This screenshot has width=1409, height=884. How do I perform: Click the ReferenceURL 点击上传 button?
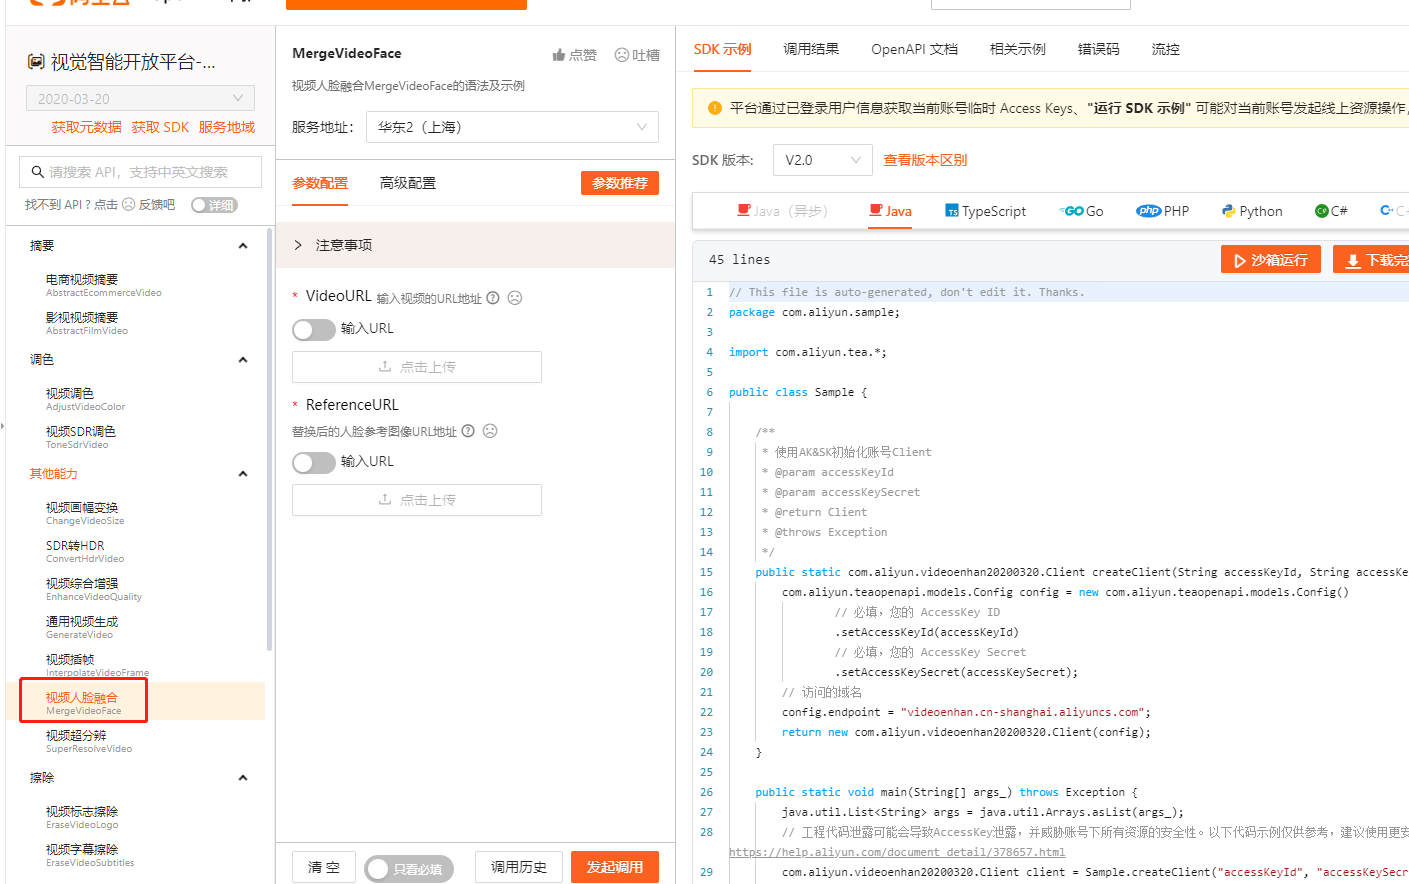point(417,500)
